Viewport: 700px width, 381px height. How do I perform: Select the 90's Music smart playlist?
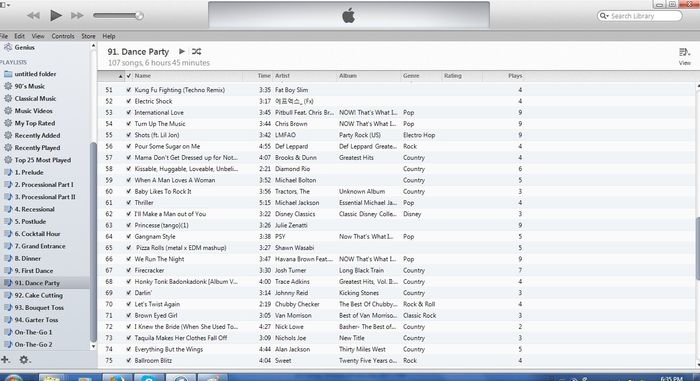point(29,86)
